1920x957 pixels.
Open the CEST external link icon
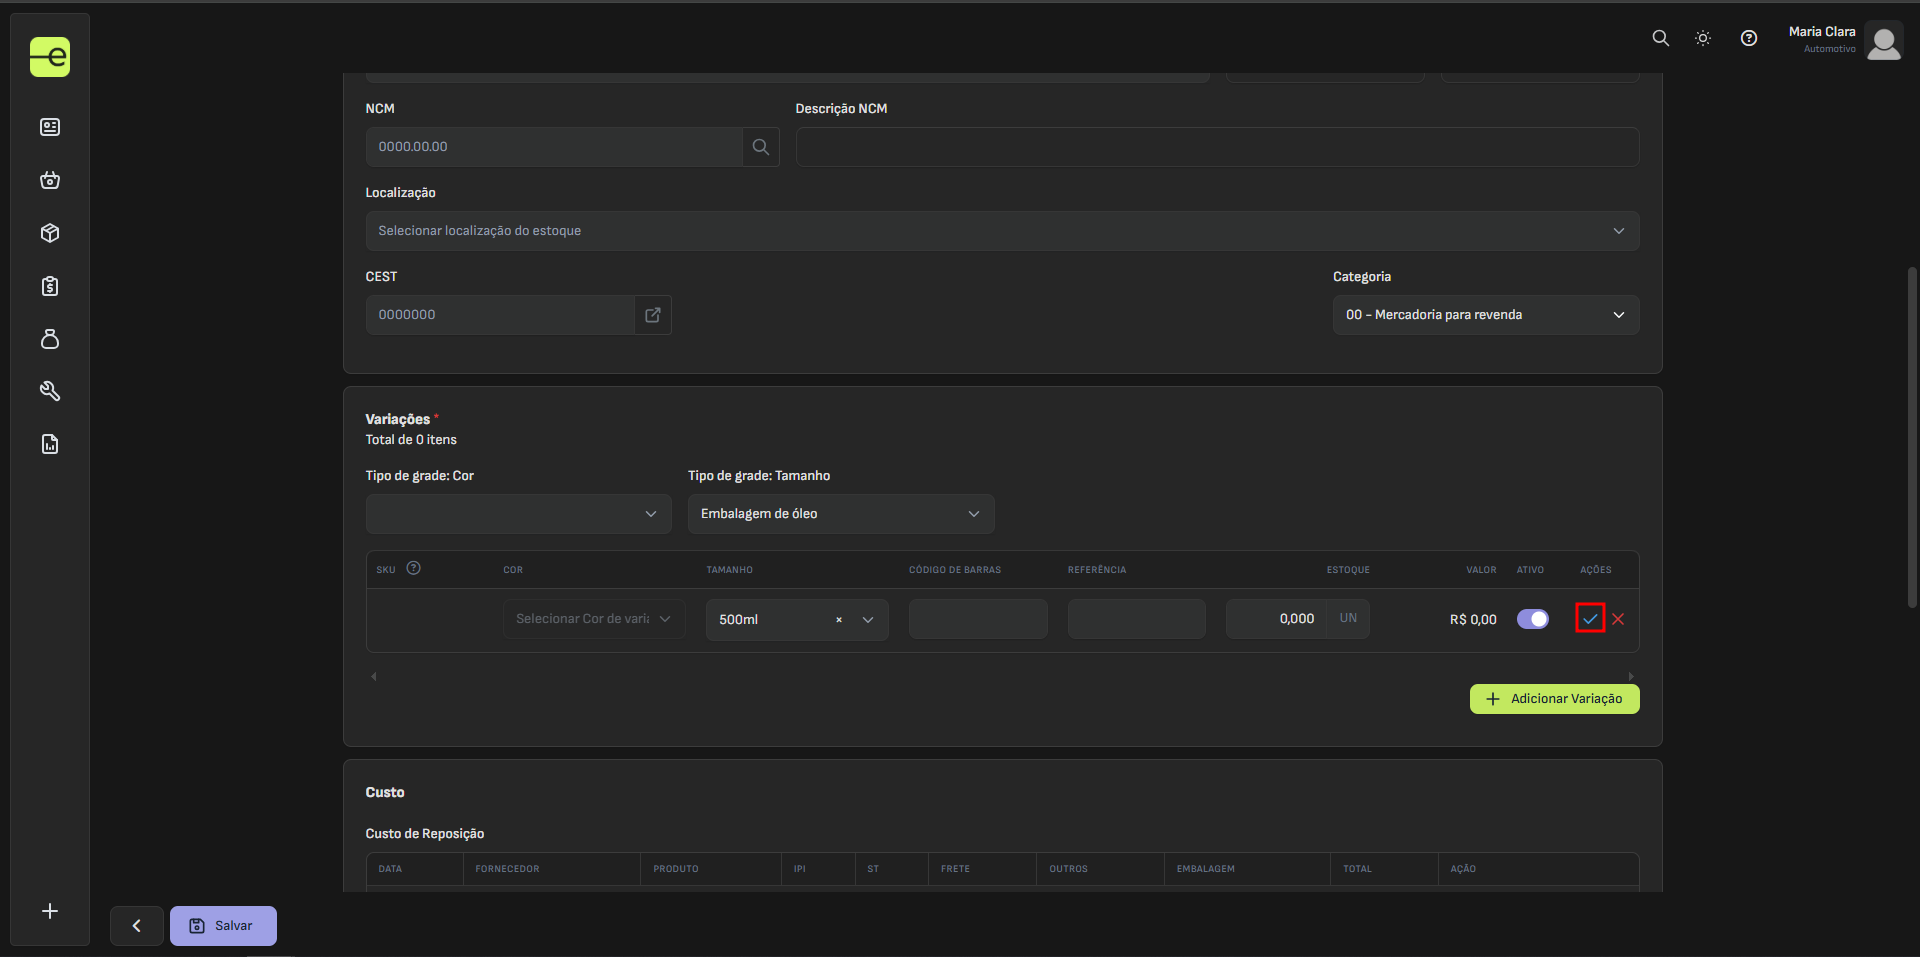tap(653, 315)
